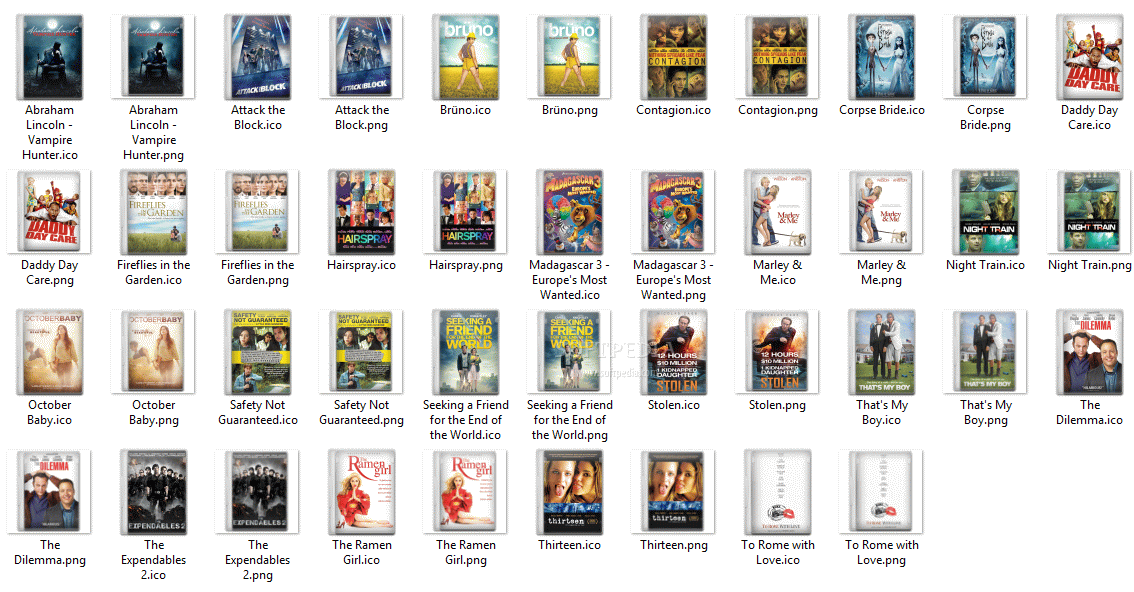Viewport: 1134px width, 592px height.
Task: Choose the October Baby.png cover
Action: pos(153,352)
